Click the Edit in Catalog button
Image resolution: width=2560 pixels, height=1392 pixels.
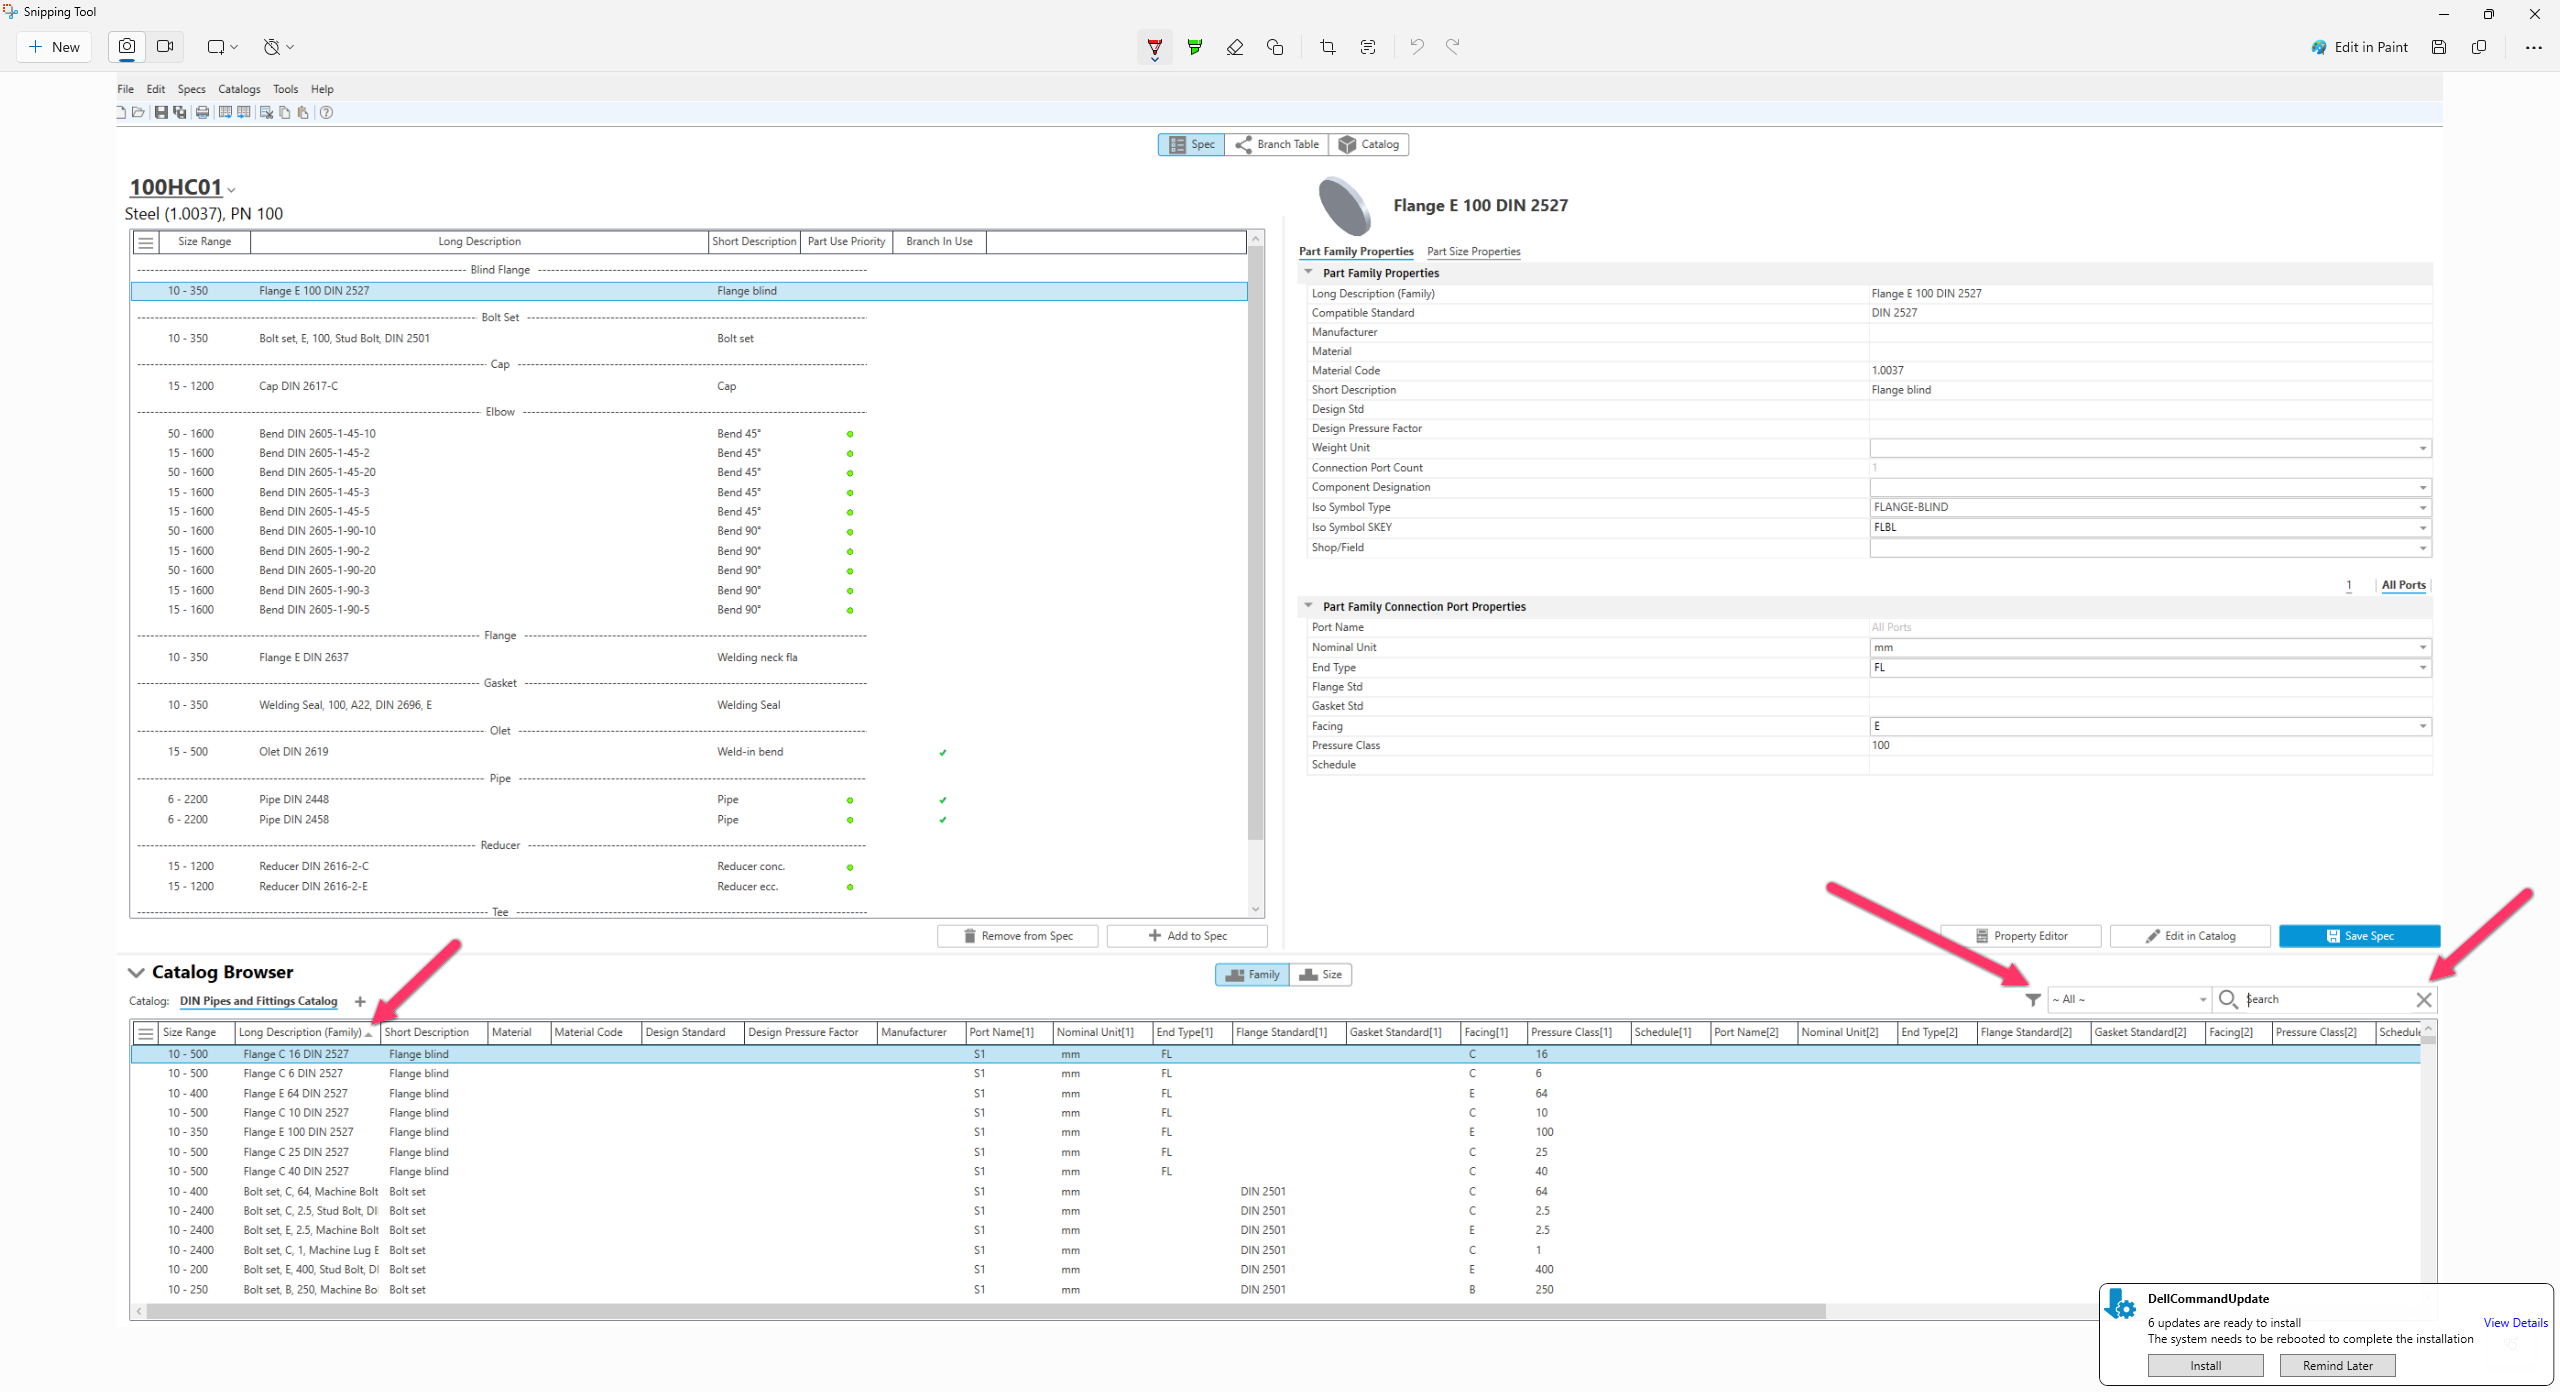2190,936
